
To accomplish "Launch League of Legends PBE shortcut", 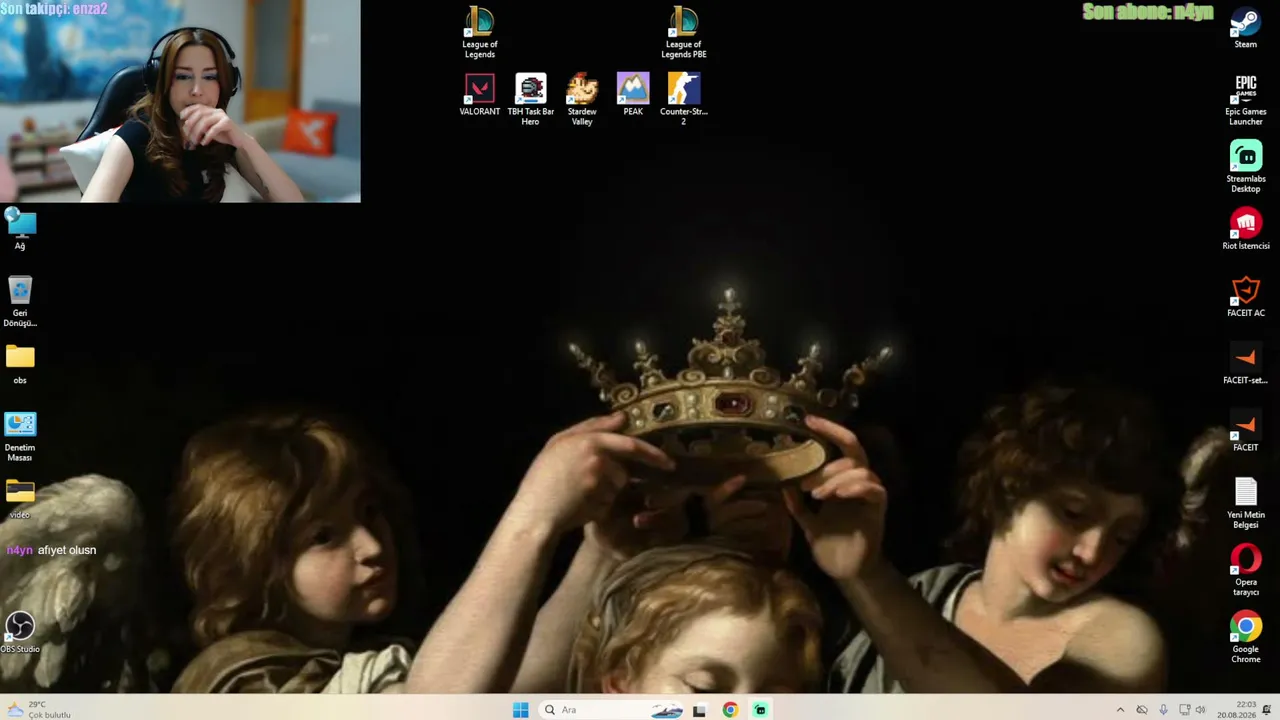I will [684, 32].
